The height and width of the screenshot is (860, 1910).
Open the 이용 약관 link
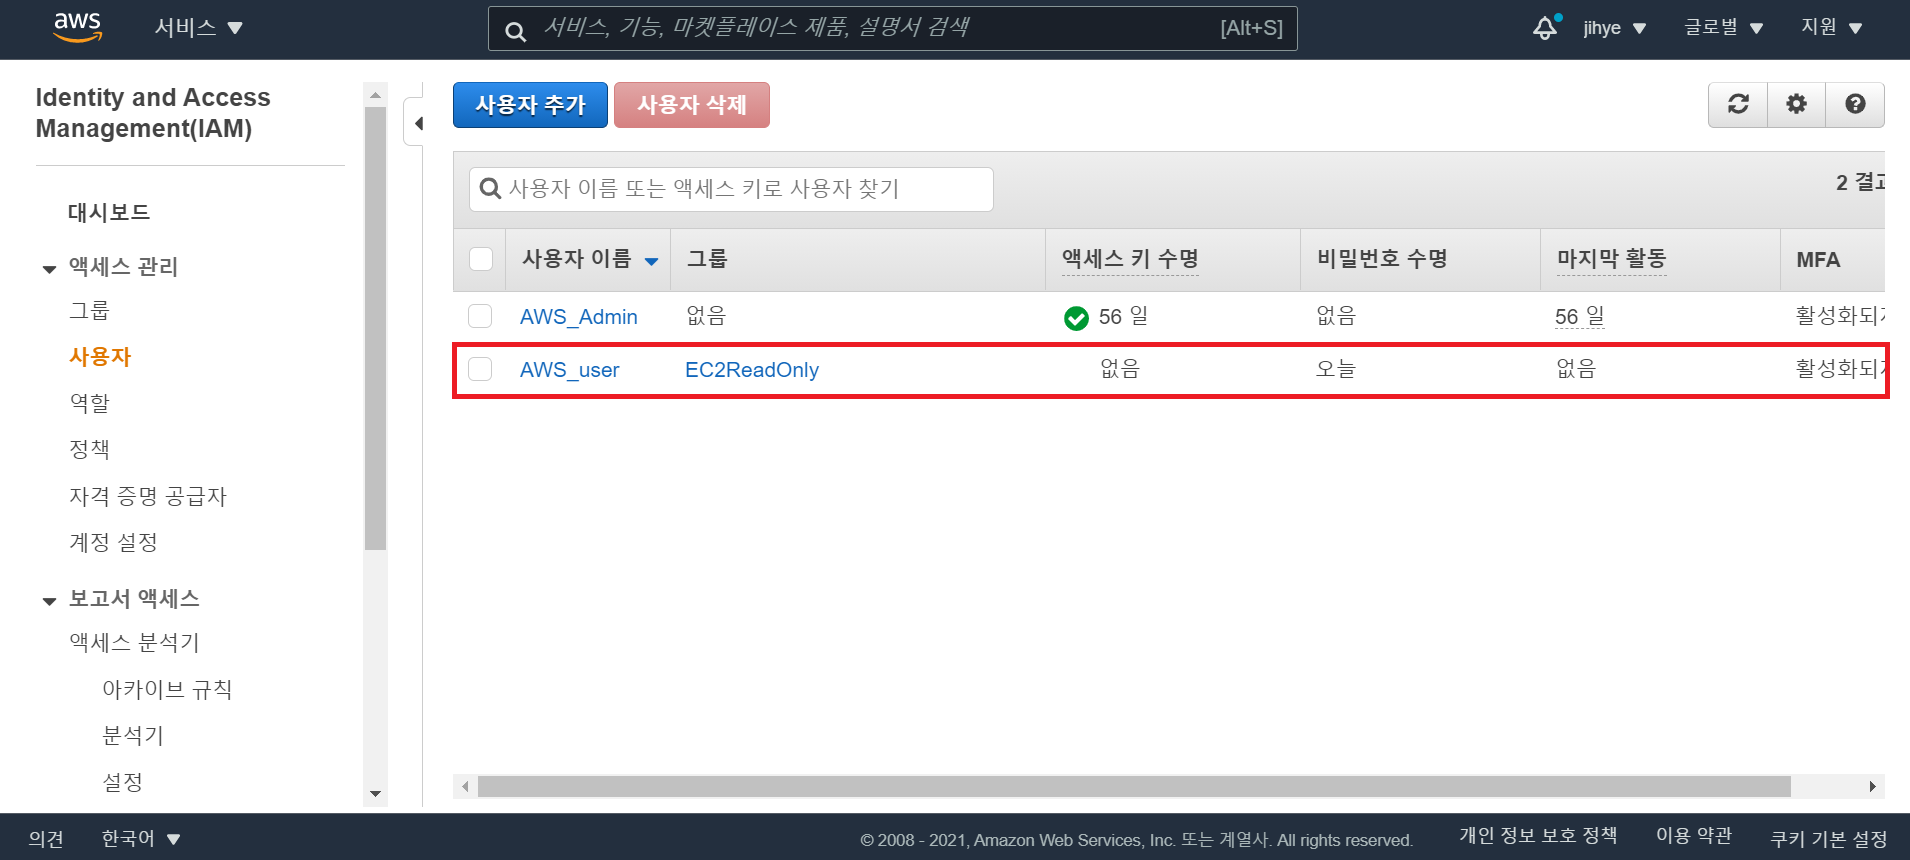(x=1694, y=835)
